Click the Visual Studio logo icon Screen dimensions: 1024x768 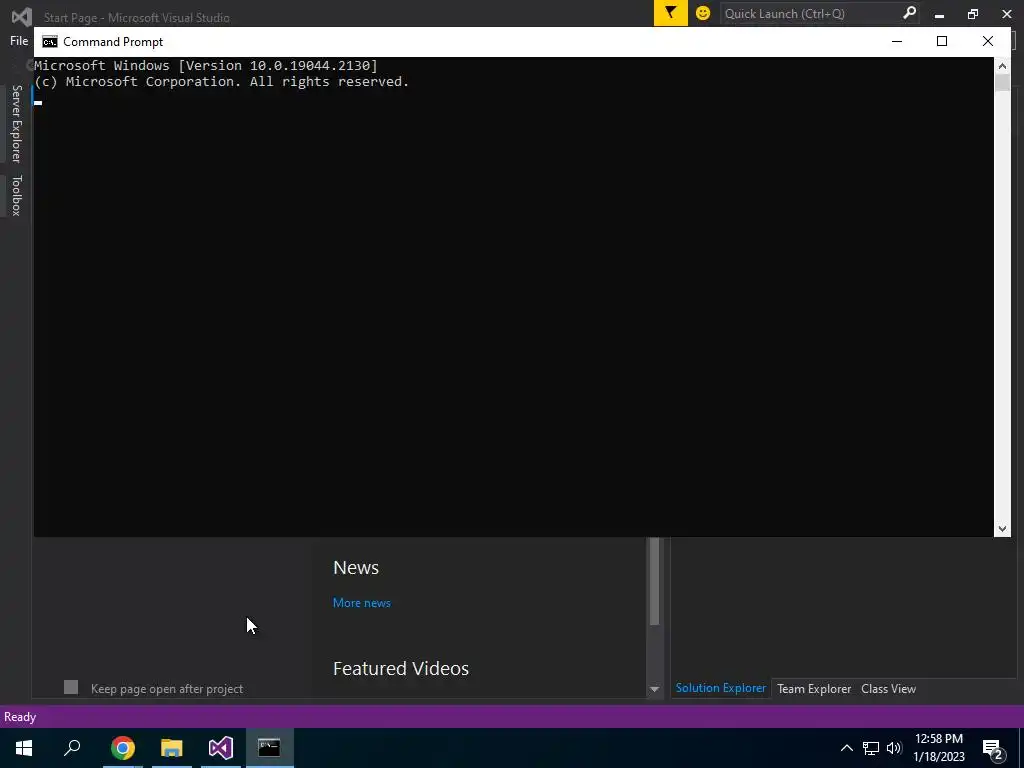point(22,16)
